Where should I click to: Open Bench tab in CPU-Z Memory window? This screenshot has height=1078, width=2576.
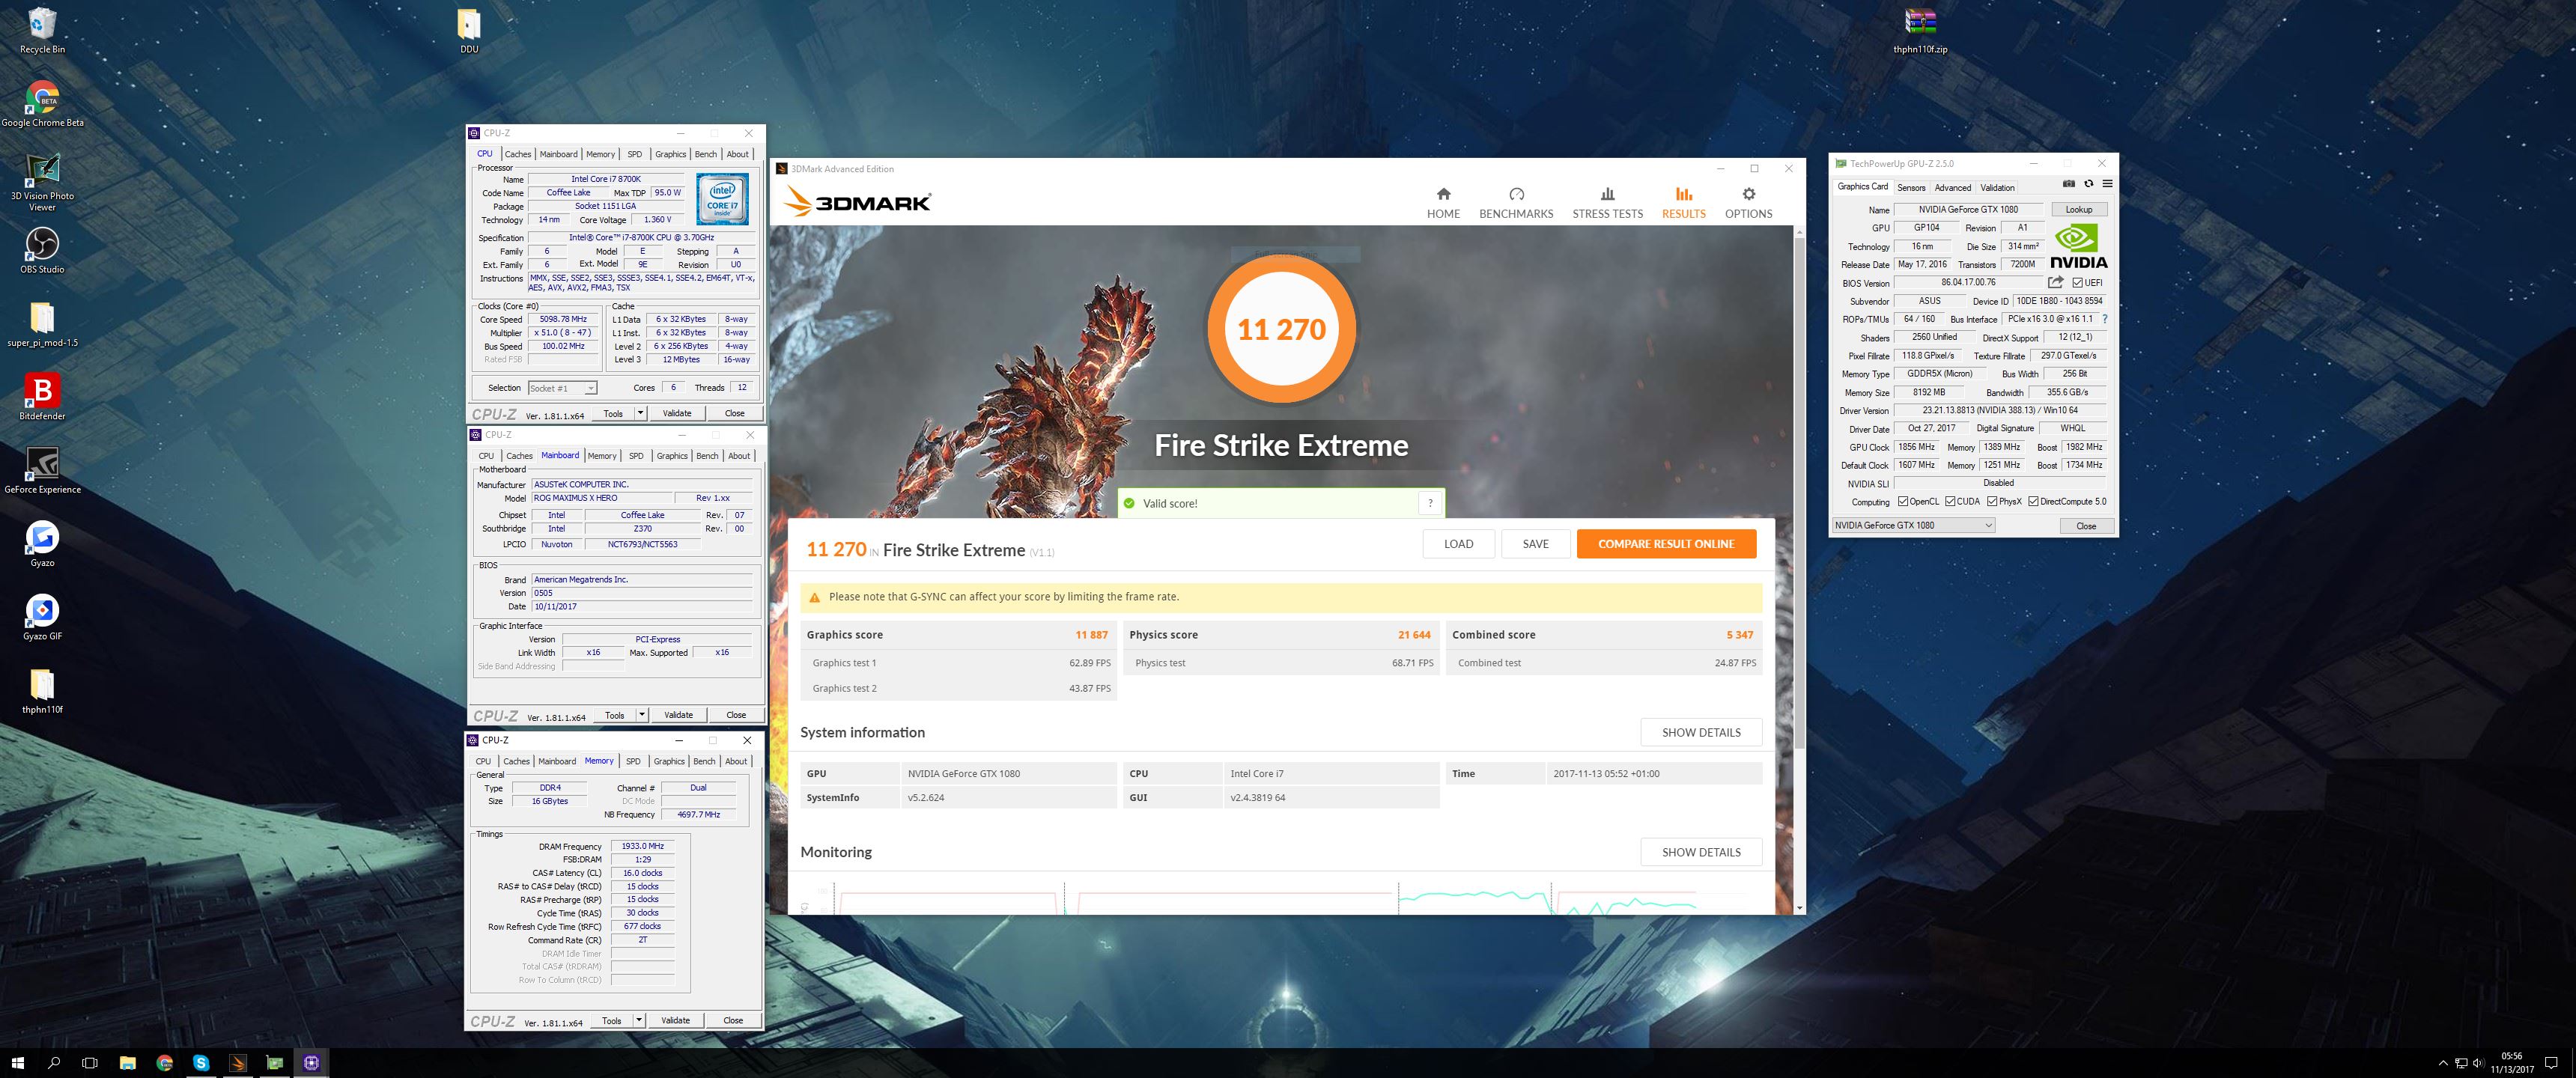coord(704,761)
